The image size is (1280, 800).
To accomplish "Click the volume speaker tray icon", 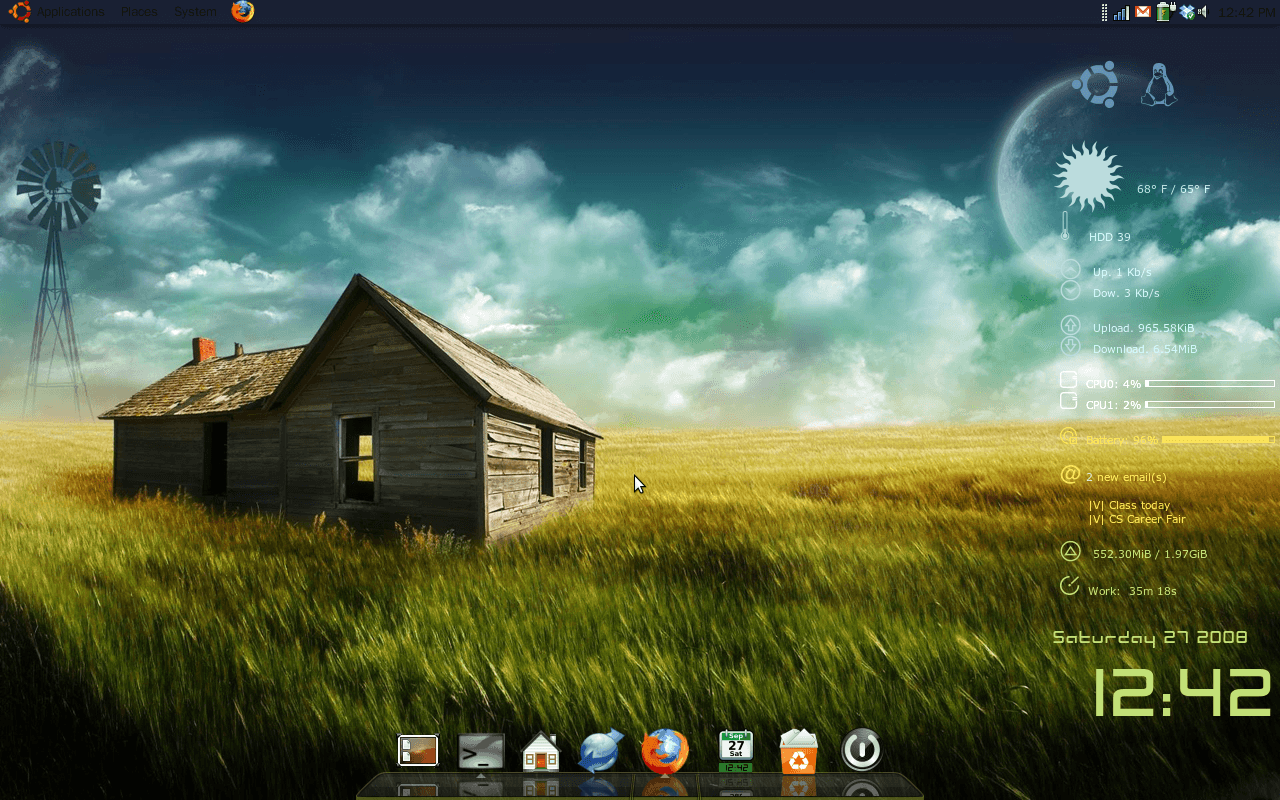I will click(x=1202, y=12).
